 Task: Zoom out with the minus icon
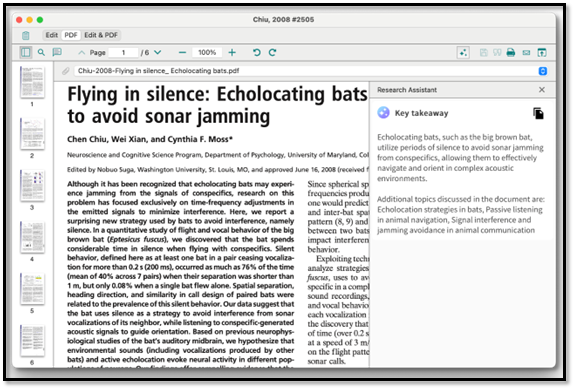click(x=182, y=53)
